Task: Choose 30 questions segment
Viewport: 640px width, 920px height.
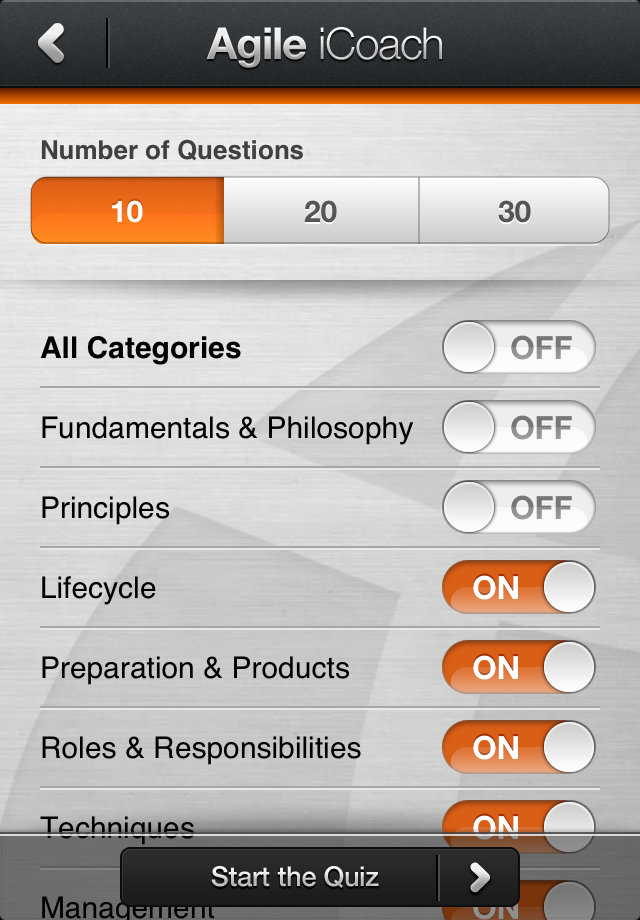Action: (x=514, y=211)
